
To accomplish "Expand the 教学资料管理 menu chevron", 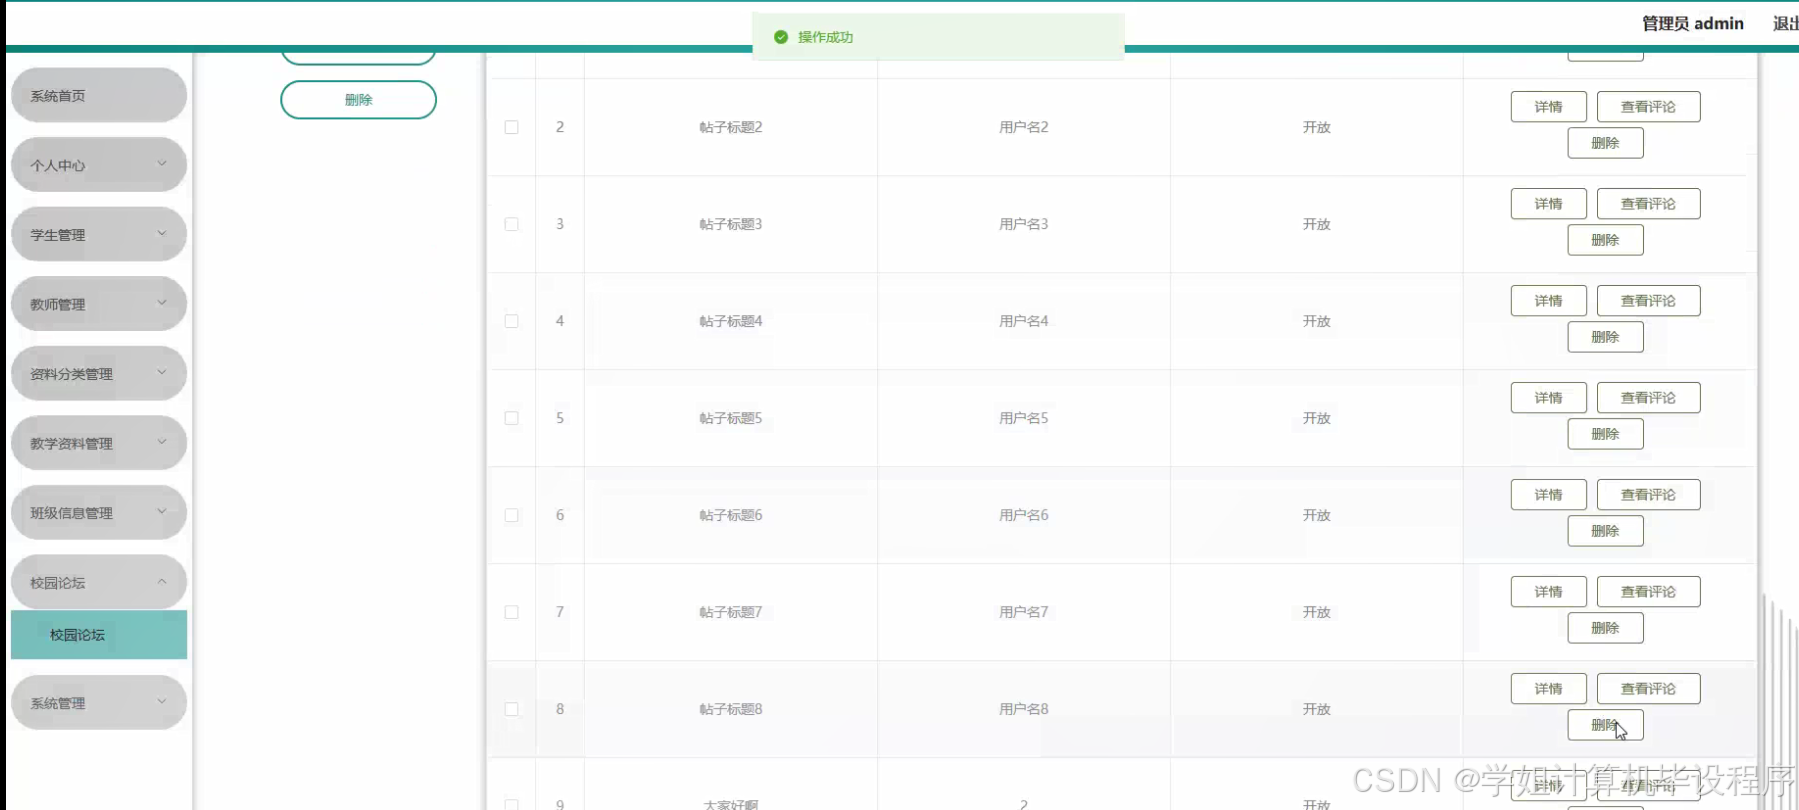I will tap(162, 442).
